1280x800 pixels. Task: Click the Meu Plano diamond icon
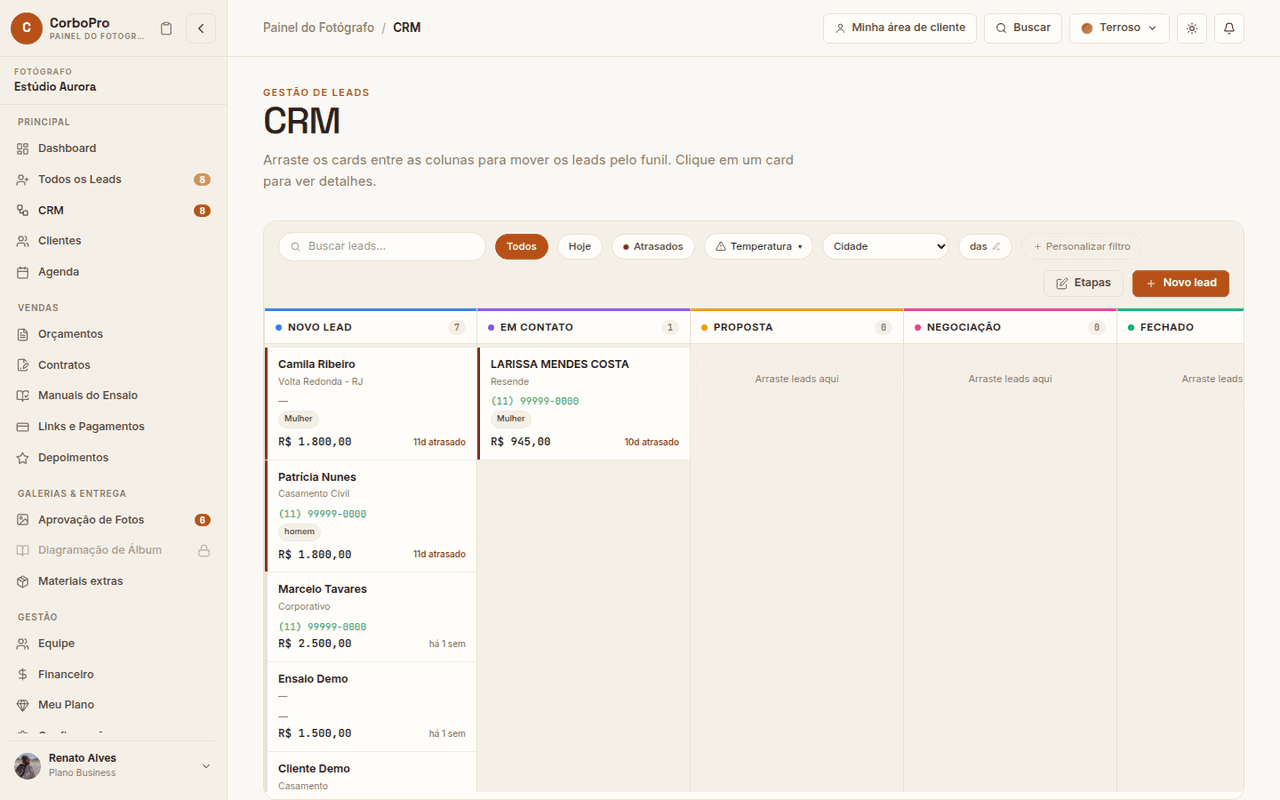point(23,705)
